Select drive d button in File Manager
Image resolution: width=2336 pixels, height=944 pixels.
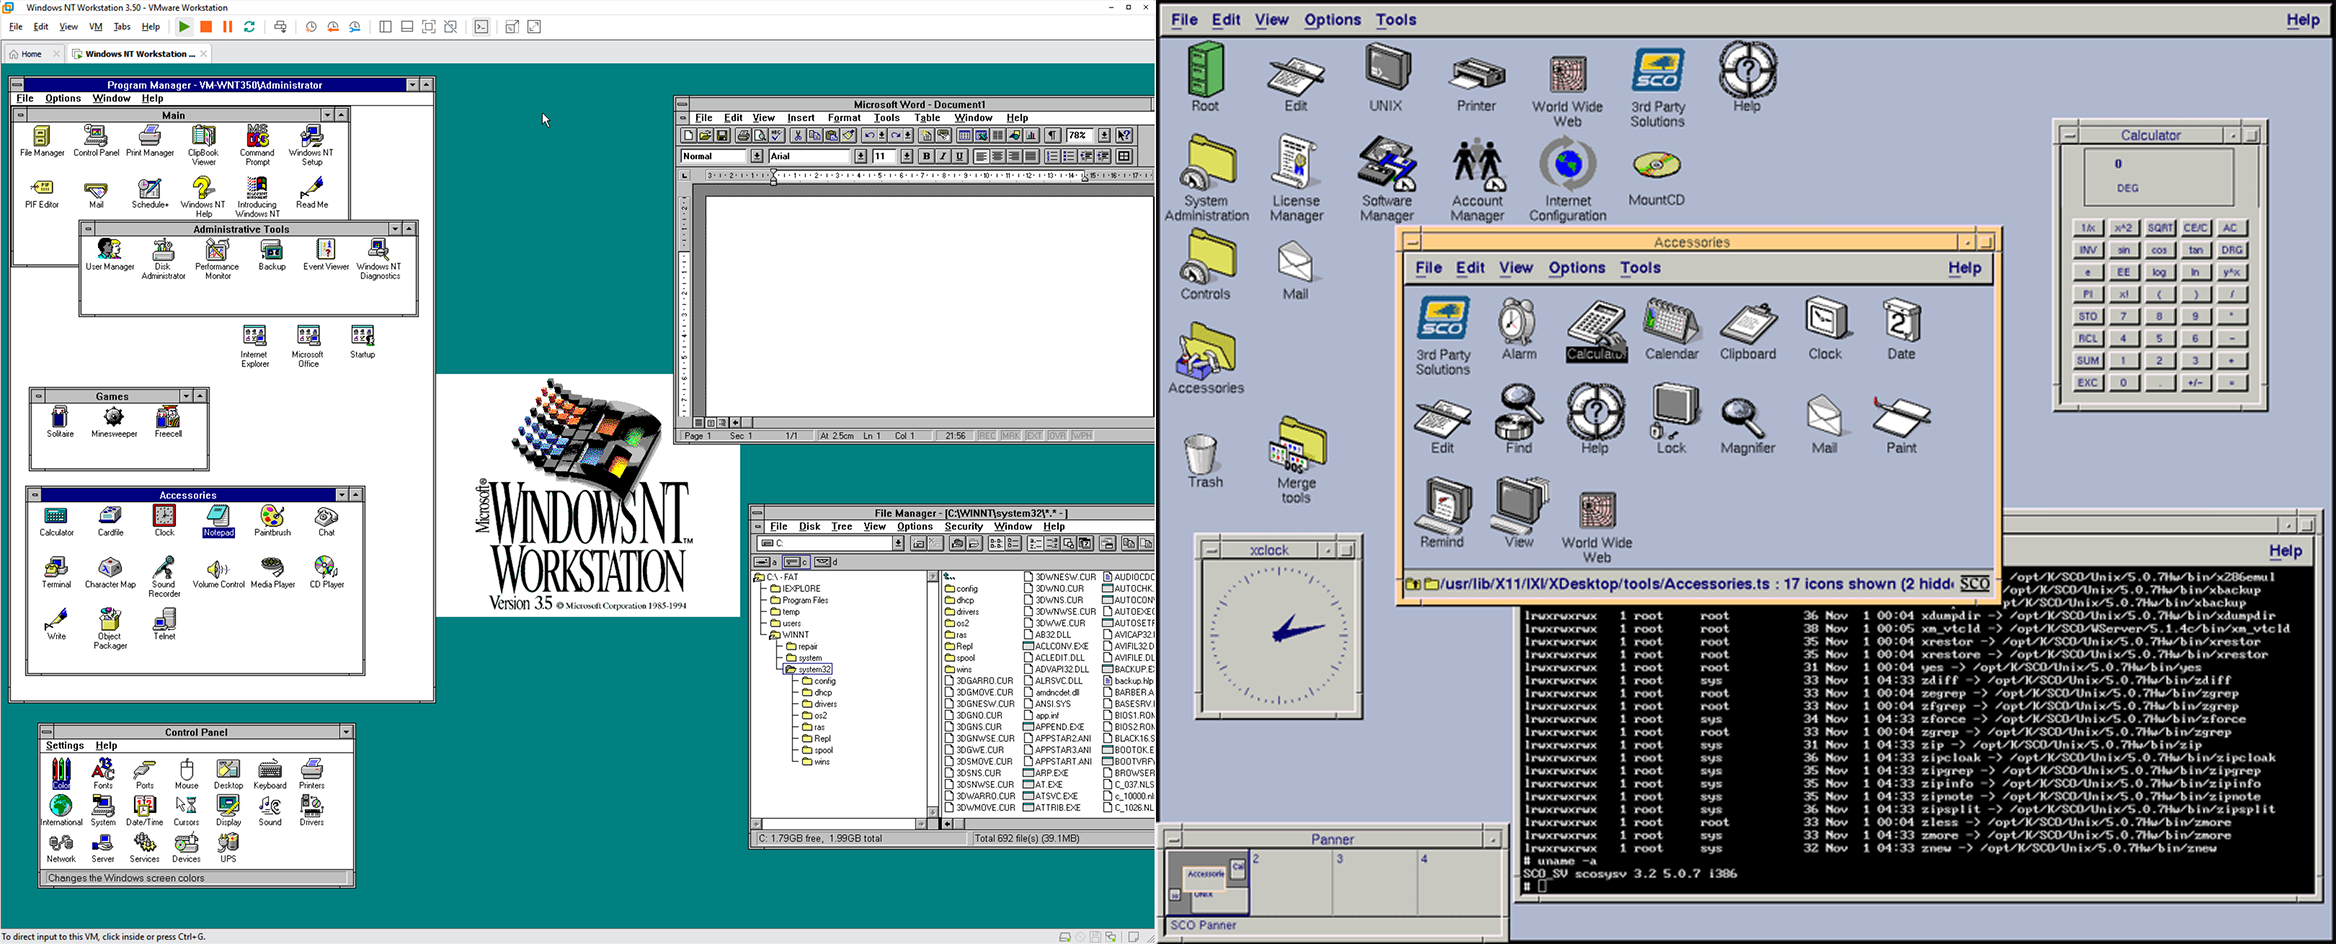click(x=825, y=562)
